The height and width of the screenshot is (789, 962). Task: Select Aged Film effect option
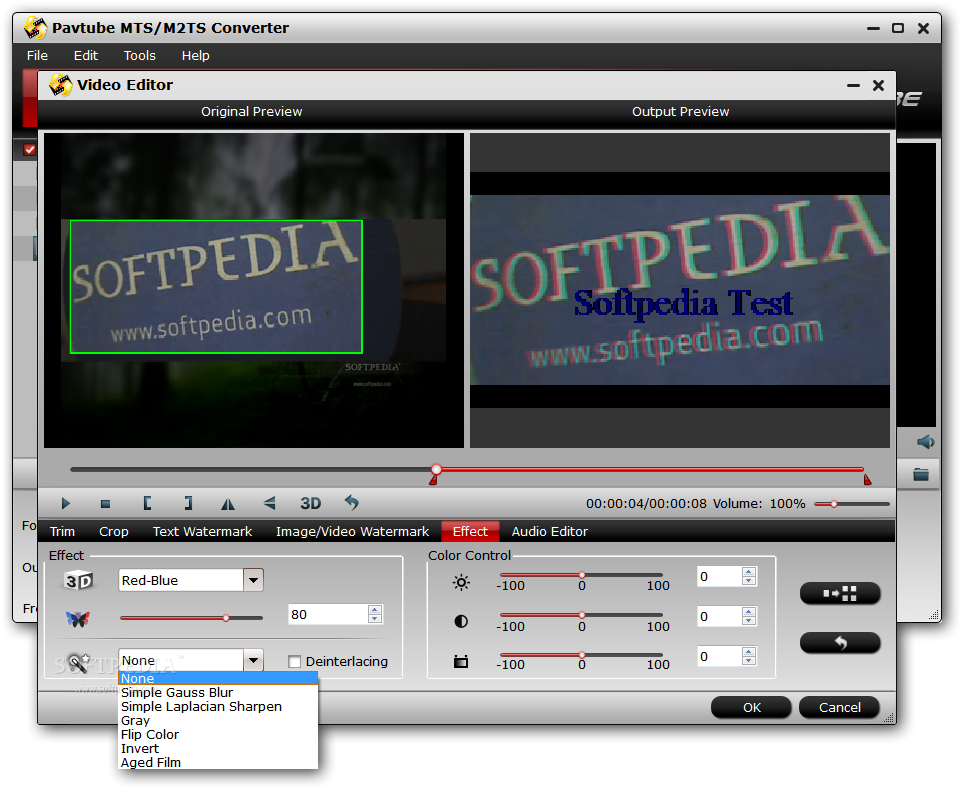pos(218,763)
